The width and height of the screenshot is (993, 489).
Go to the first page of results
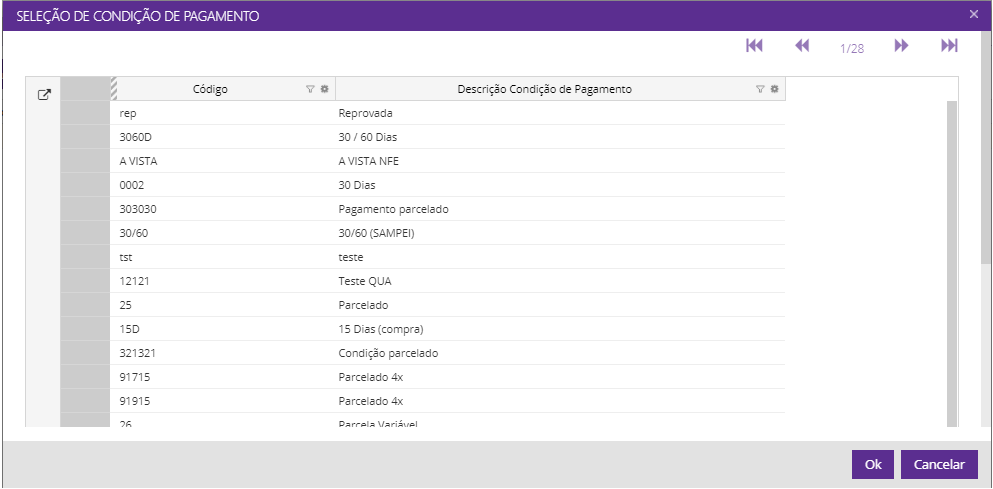[x=754, y=46]
